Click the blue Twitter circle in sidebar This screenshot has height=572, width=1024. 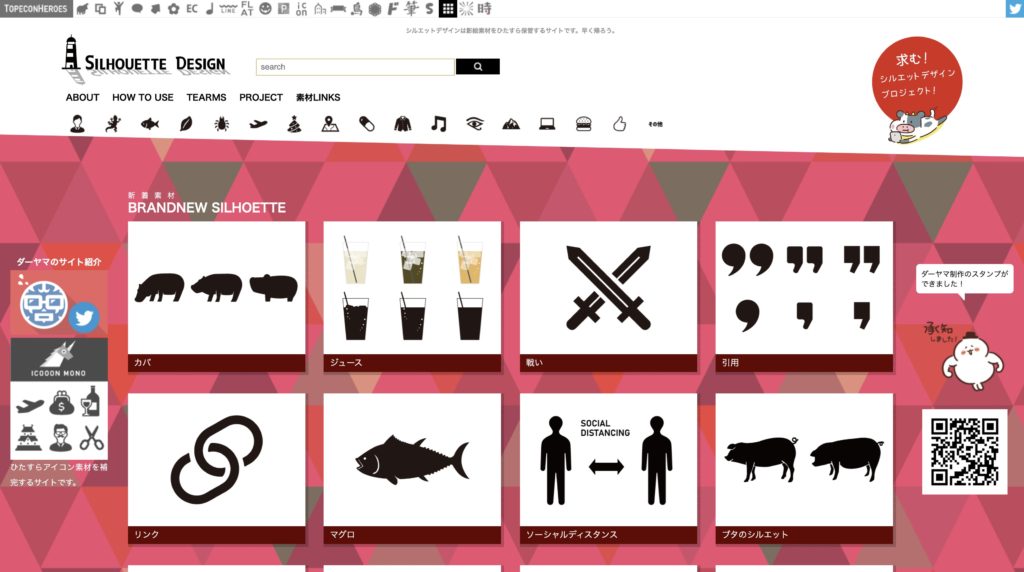tap(84, 318)
